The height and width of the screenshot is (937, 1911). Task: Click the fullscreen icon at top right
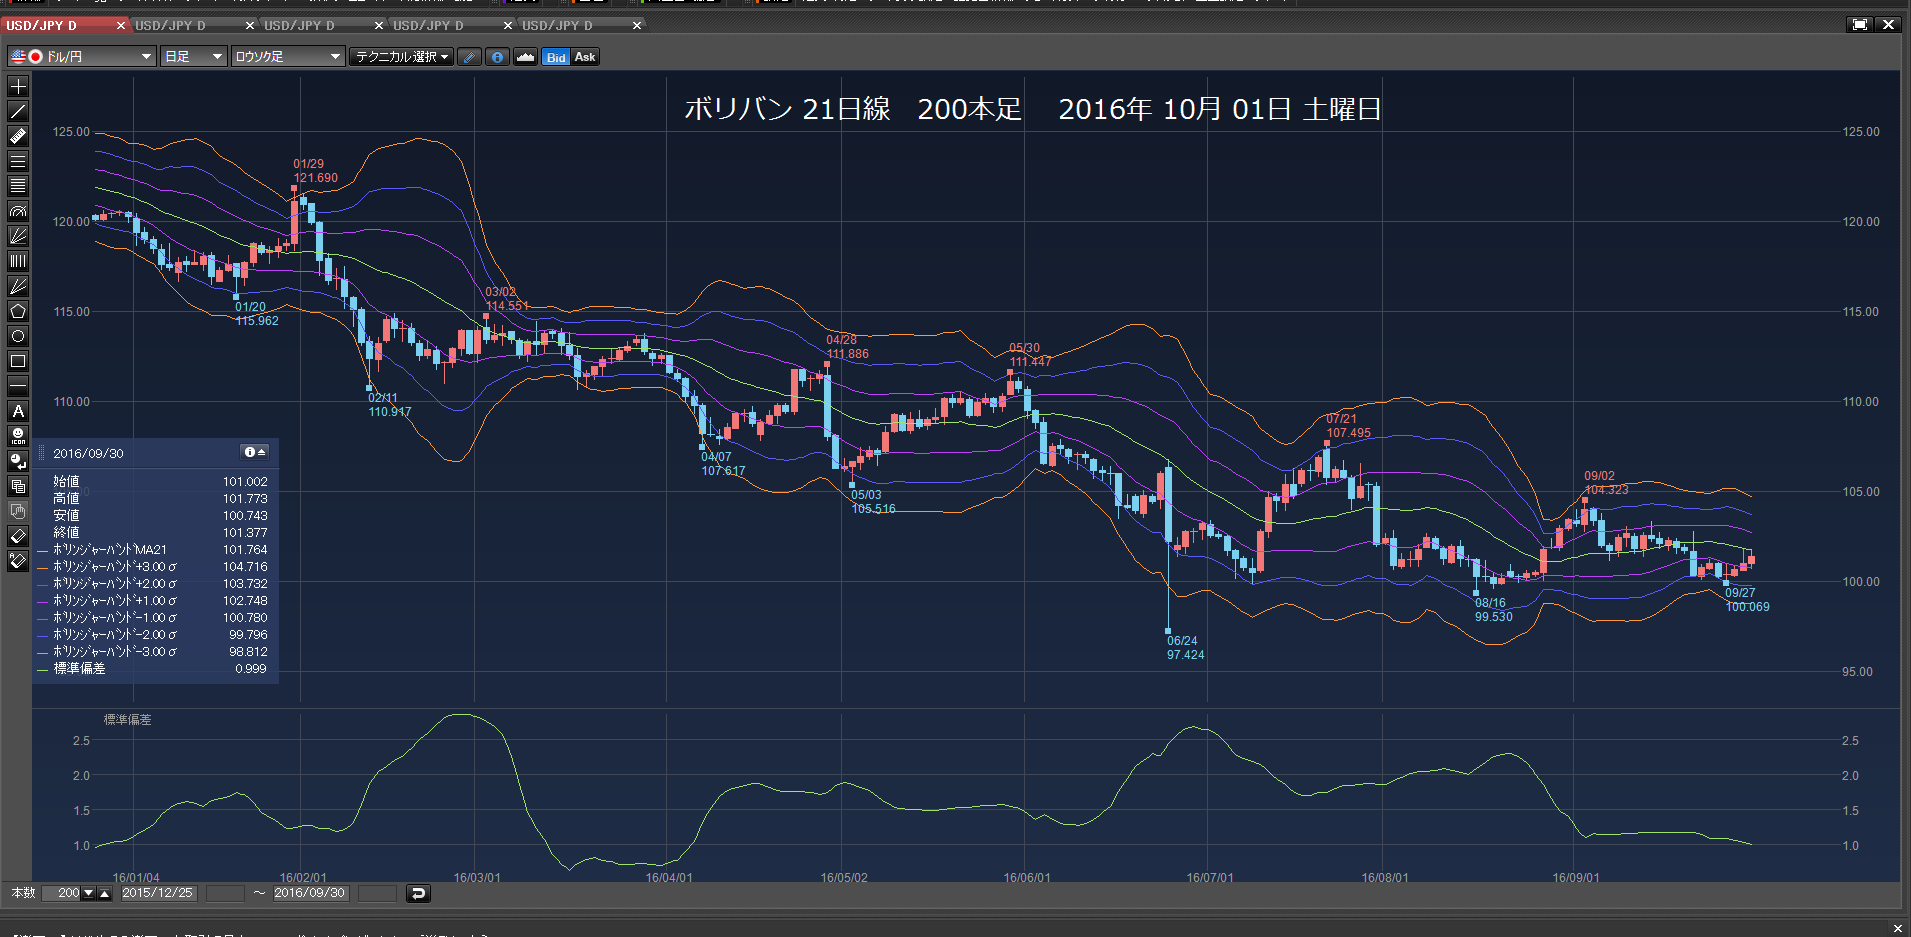1860,25
